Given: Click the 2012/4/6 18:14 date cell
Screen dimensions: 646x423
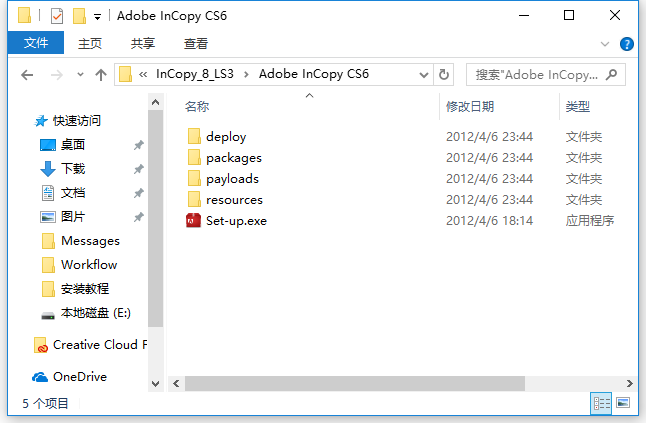Looking at the screenshot, I should tap(489, 221).
